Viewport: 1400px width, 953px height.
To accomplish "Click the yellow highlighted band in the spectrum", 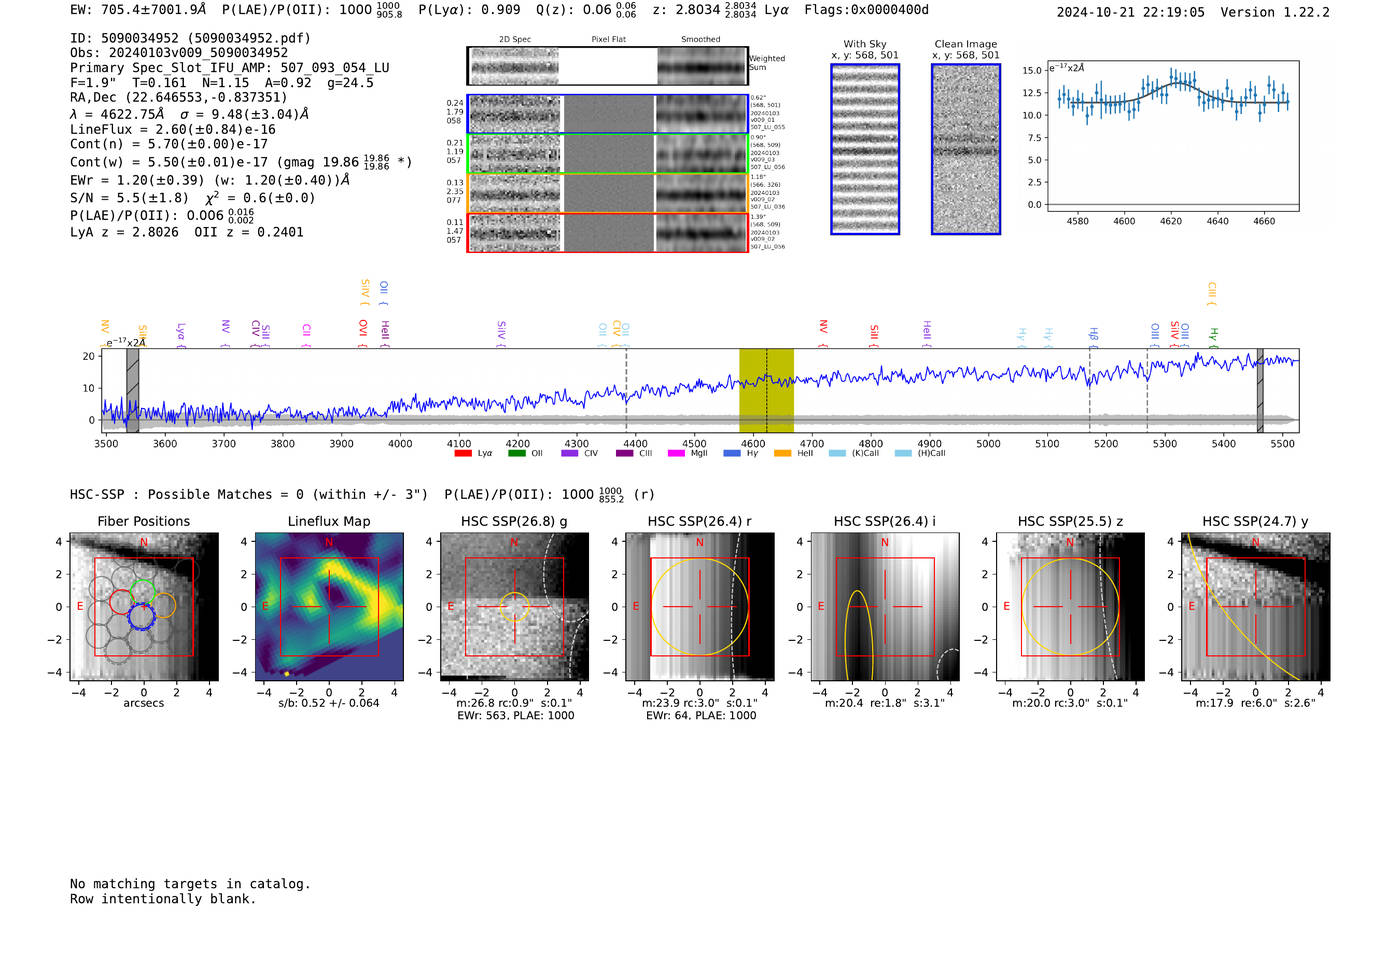I will tap(766, 390).
